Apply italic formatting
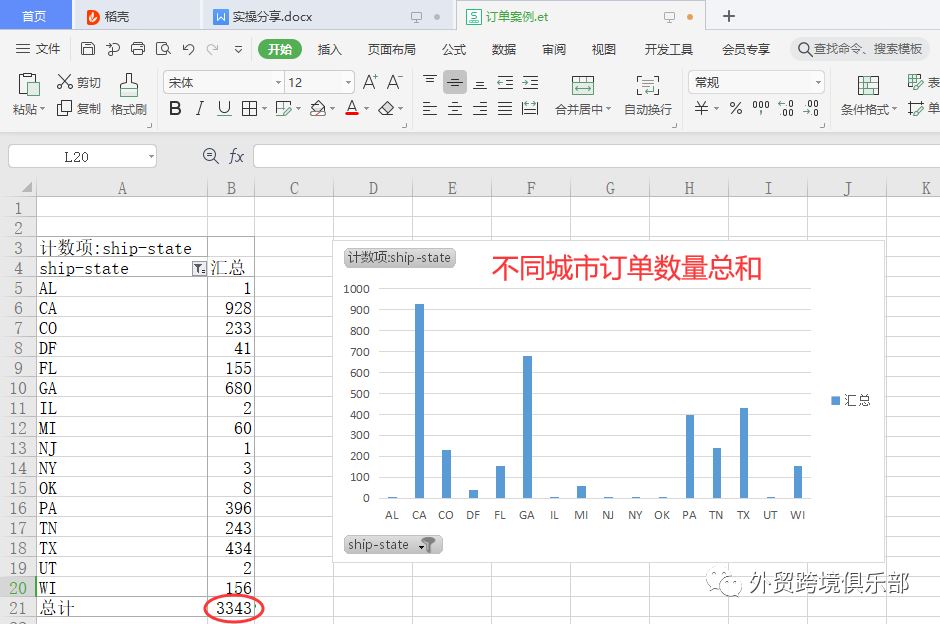 tap(200, 108)
